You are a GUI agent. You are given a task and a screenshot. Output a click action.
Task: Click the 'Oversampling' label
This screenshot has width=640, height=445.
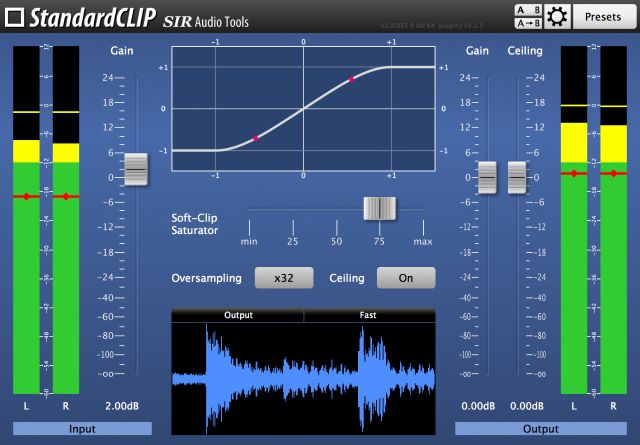pyautogui.click(x=207, y=278)
